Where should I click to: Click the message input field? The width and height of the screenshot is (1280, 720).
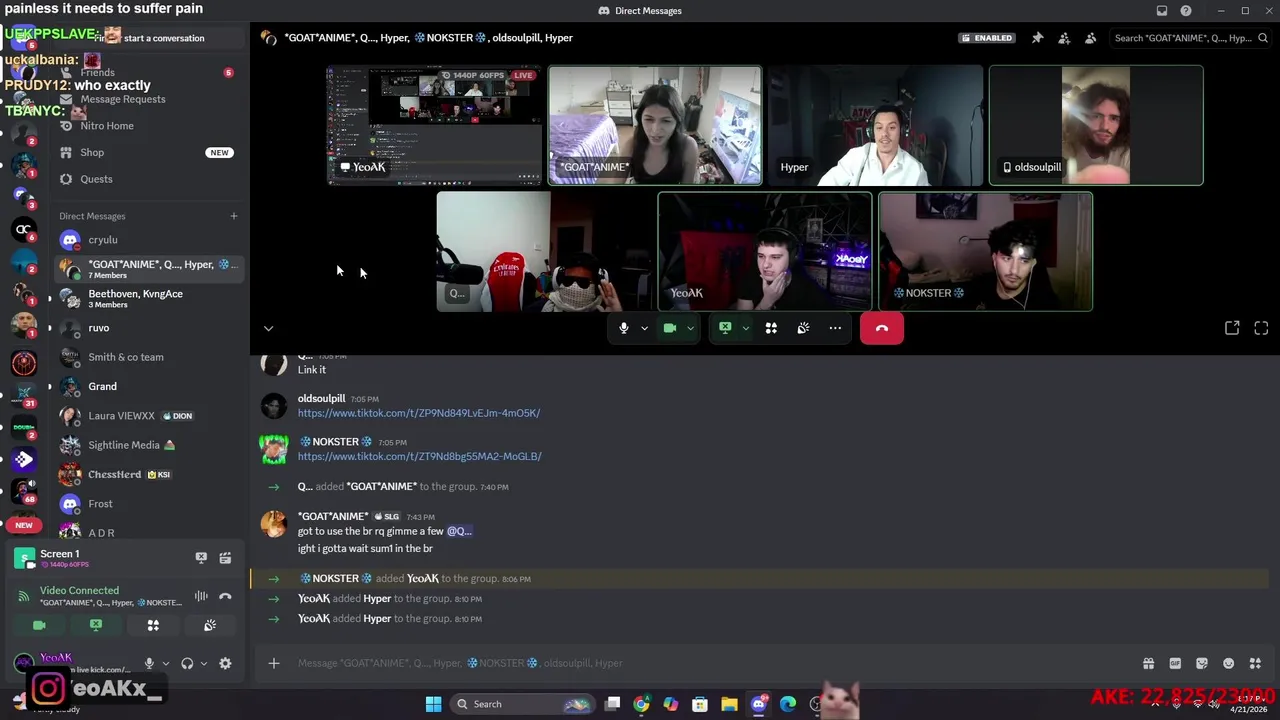pos(710,663)
